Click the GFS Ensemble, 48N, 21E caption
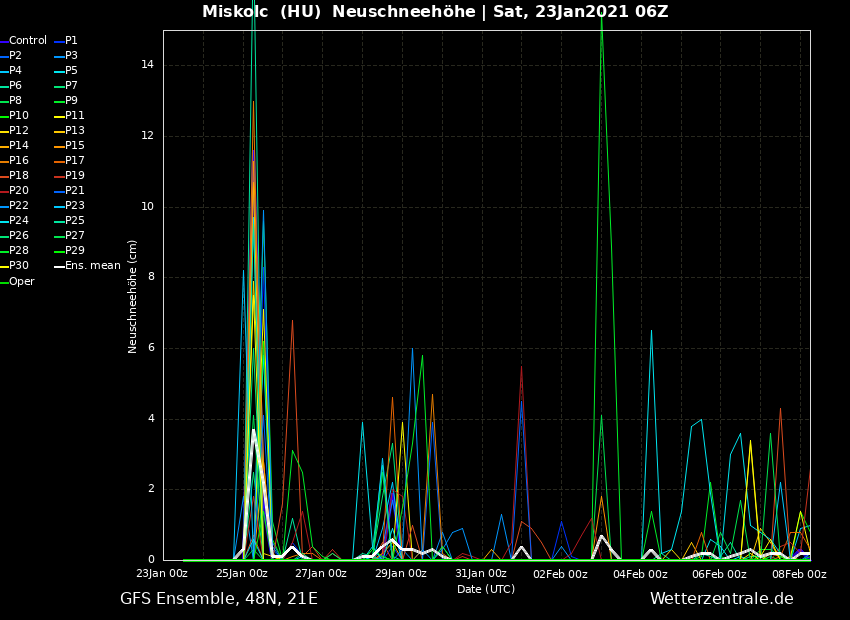 pyautogui.click(x=219, y=599)
